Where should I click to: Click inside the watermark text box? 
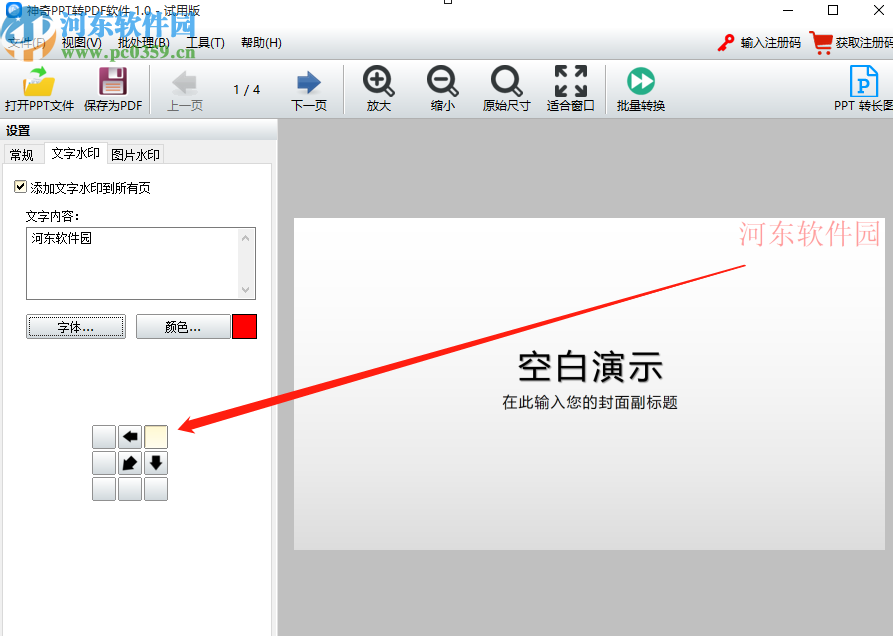pos(140,263)
